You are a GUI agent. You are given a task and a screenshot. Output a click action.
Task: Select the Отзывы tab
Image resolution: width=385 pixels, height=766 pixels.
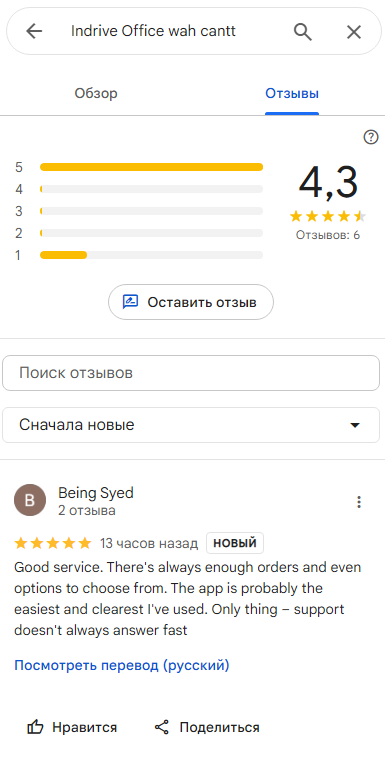(292, 93)
